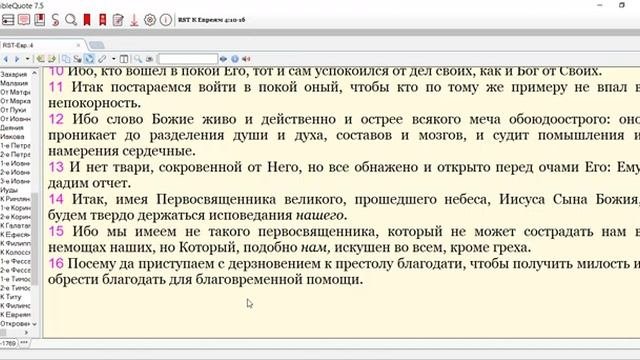Select book Иакова in the list
The width and height of the screenshot is (640, 360).
12,137
